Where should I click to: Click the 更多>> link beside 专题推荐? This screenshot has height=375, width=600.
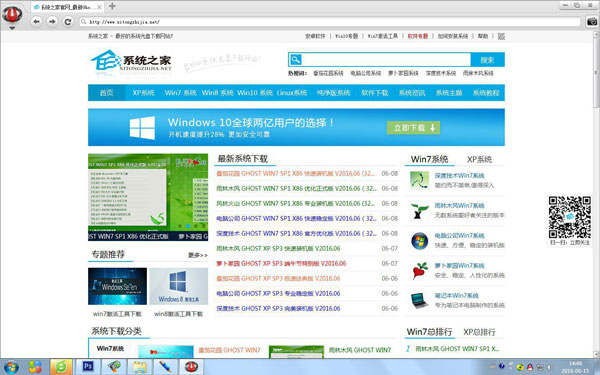(198, 255)
